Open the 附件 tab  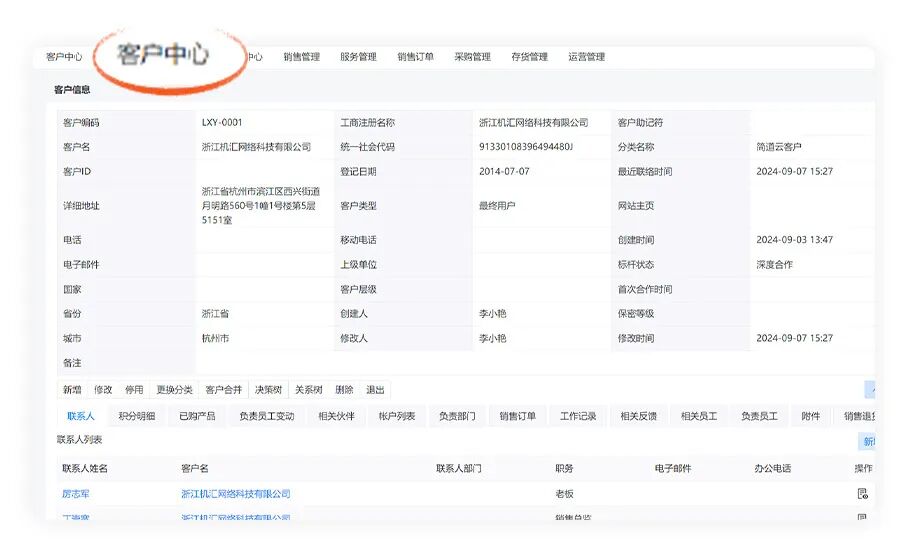pyautogui.click(x=810, y=416)
